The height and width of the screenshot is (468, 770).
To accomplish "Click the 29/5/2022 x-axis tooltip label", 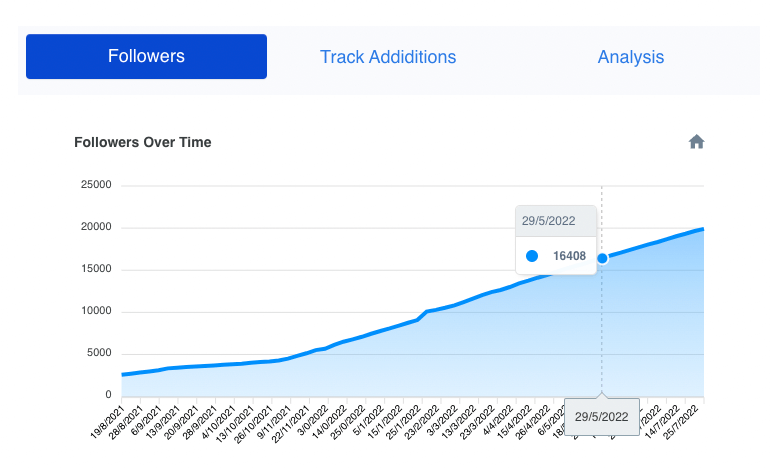I will pyautogui.click(x=602, y=417).
